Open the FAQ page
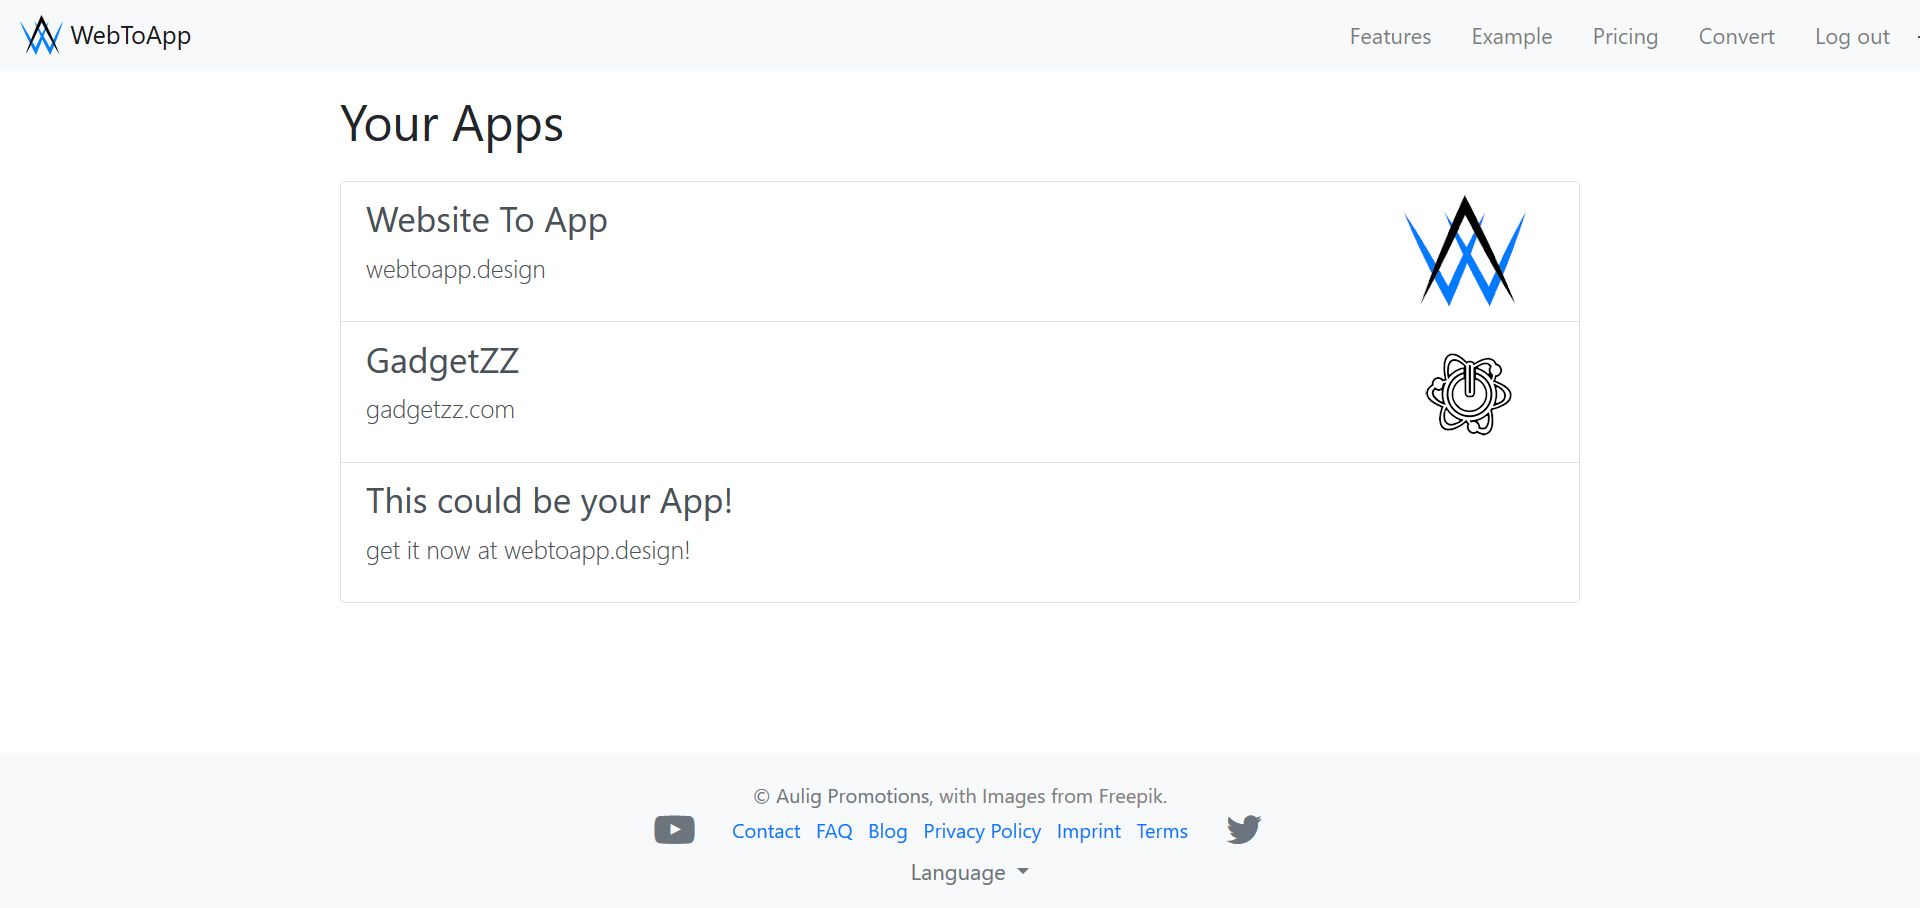1920x908 pixels. pyautogui.click(x=833, y=831)
